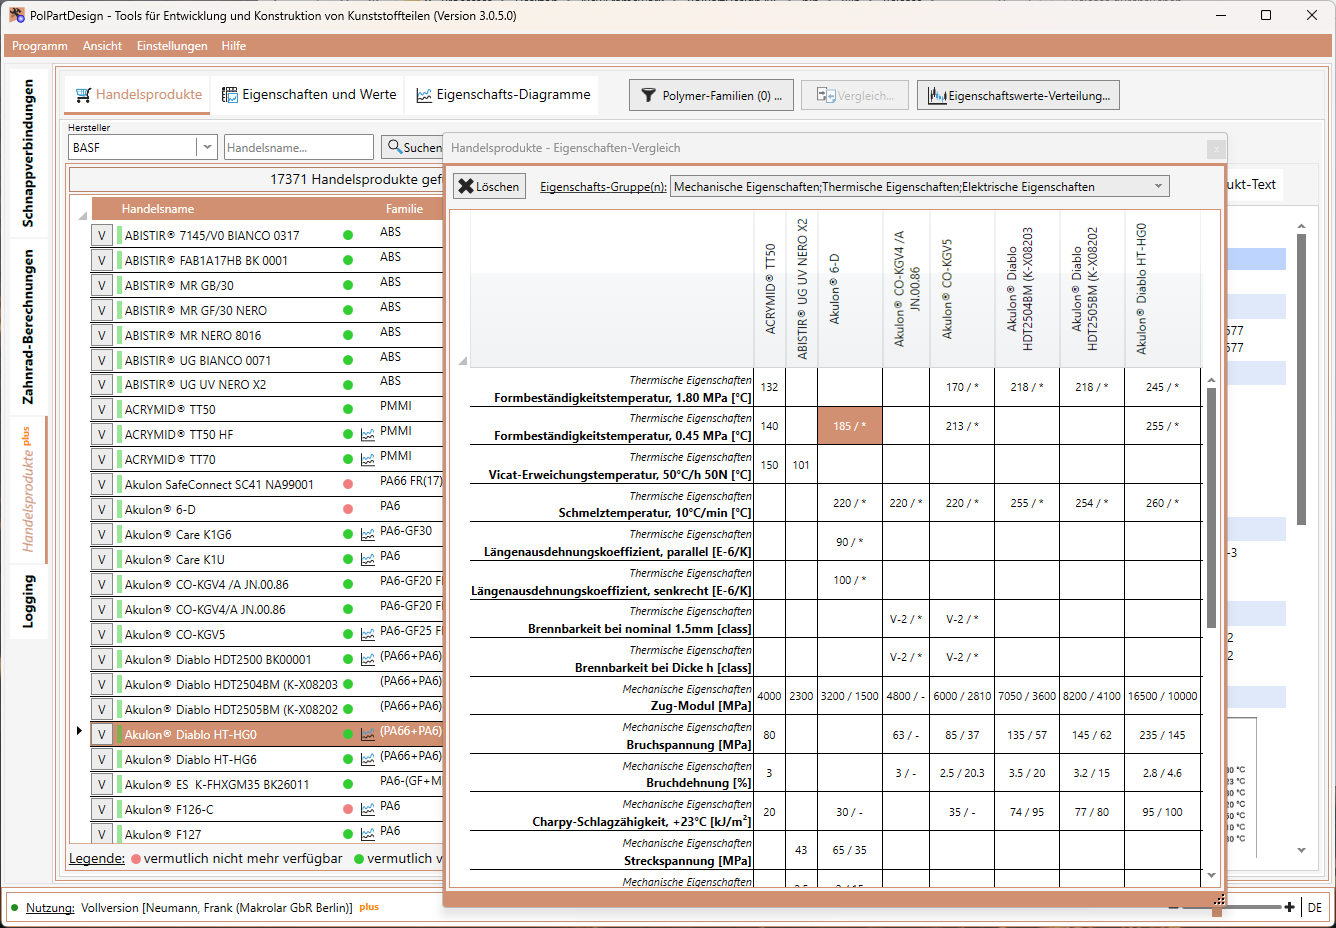Toggle V compare button for ABISTIR MR GF/30 NERO
1336x928 pixels.
point(102,311)
